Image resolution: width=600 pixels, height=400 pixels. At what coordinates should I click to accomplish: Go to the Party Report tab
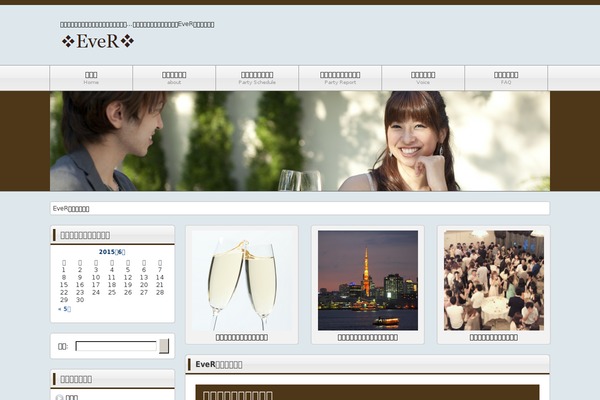point(340,78)
